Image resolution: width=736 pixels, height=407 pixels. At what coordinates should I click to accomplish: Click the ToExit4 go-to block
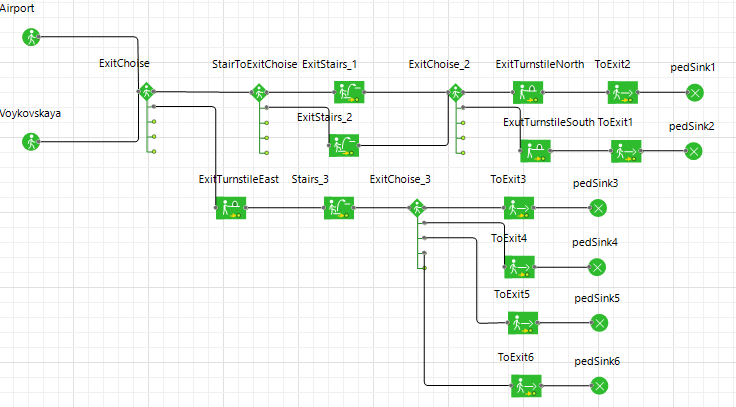520,267
